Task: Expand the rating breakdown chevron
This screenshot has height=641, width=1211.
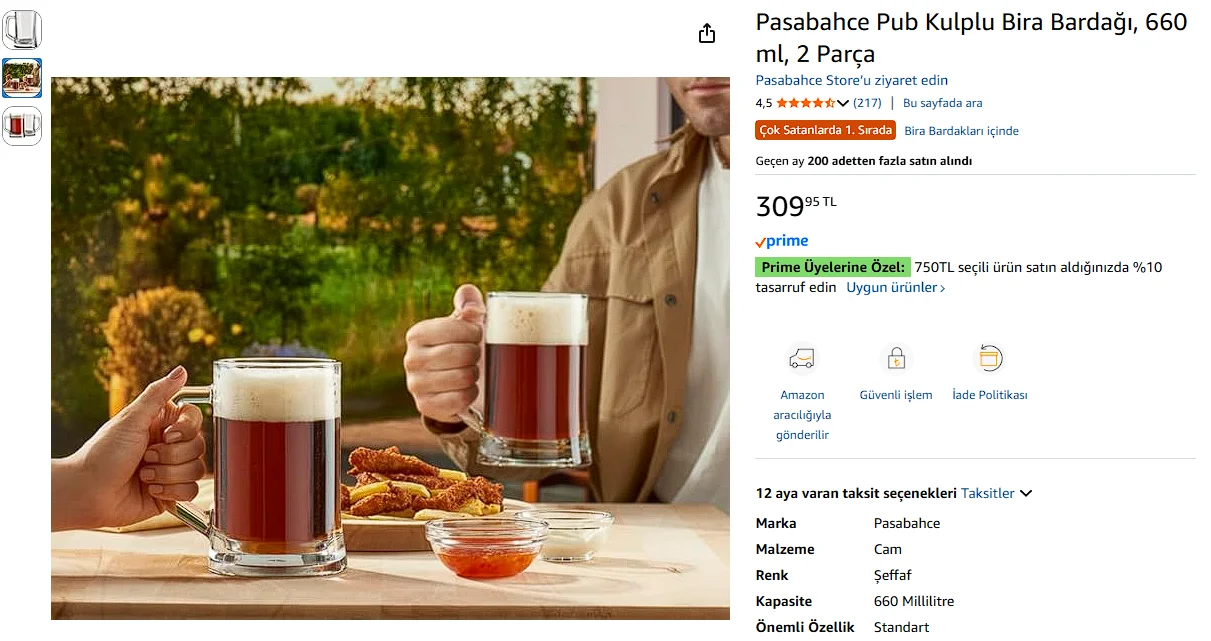Action: 843,103
